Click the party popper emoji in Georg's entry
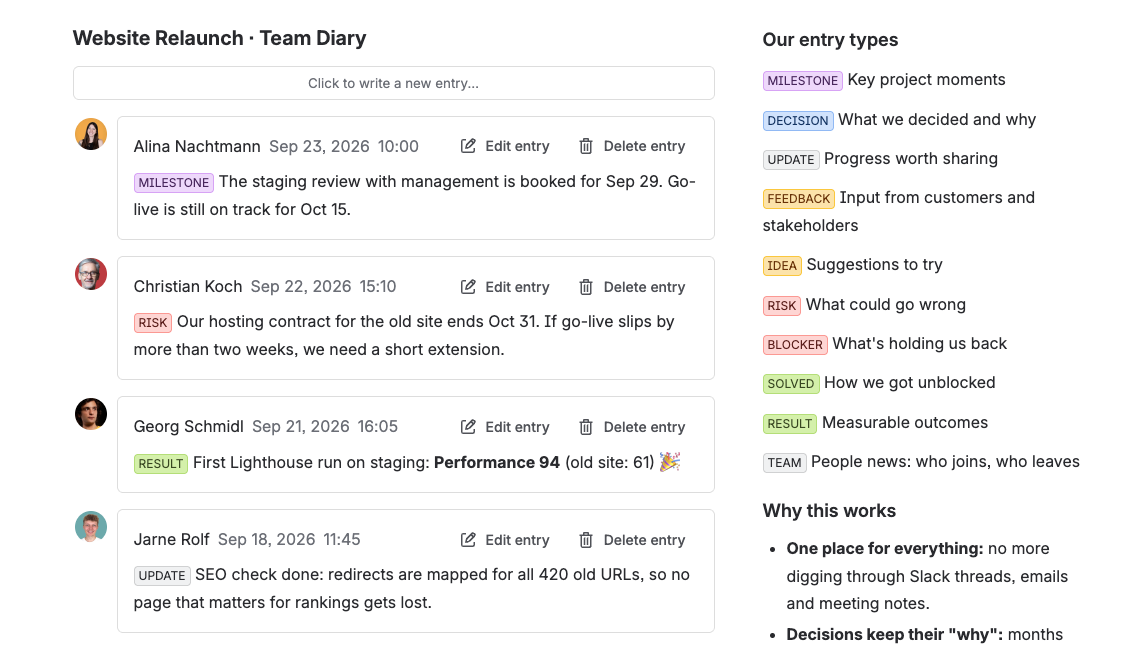 670,462
